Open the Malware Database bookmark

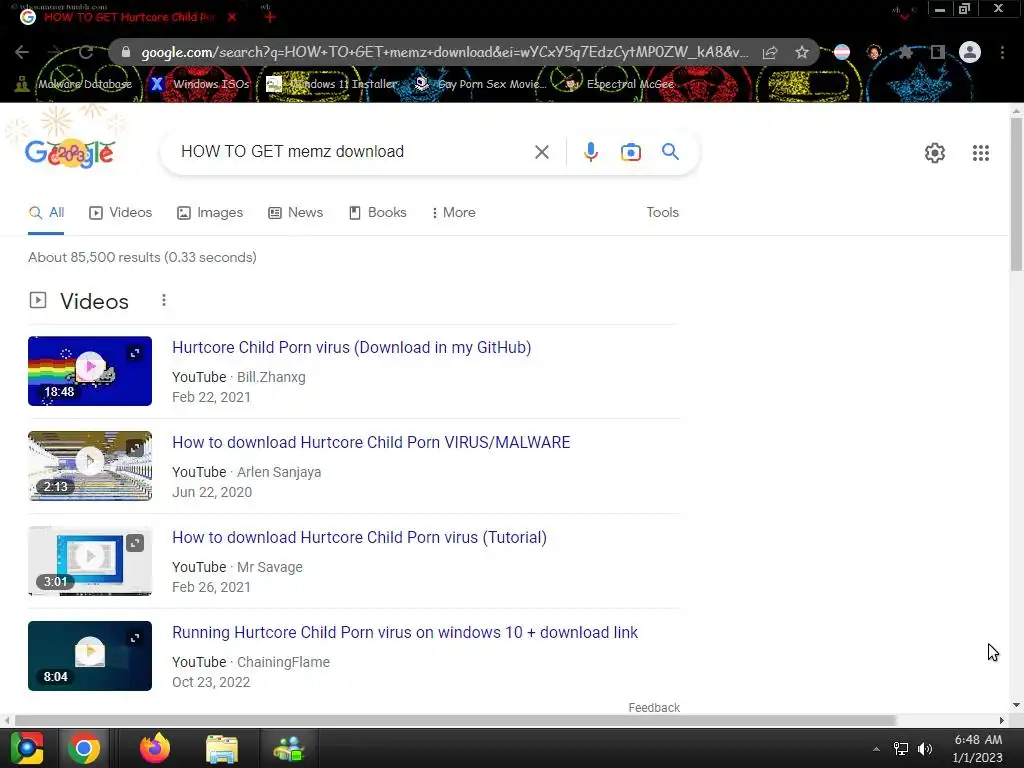click(74, 84)
